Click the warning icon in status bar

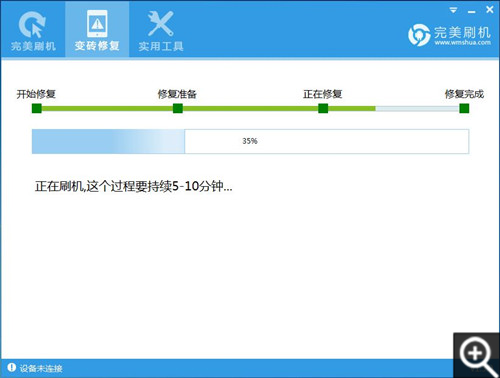pos(11,367)
